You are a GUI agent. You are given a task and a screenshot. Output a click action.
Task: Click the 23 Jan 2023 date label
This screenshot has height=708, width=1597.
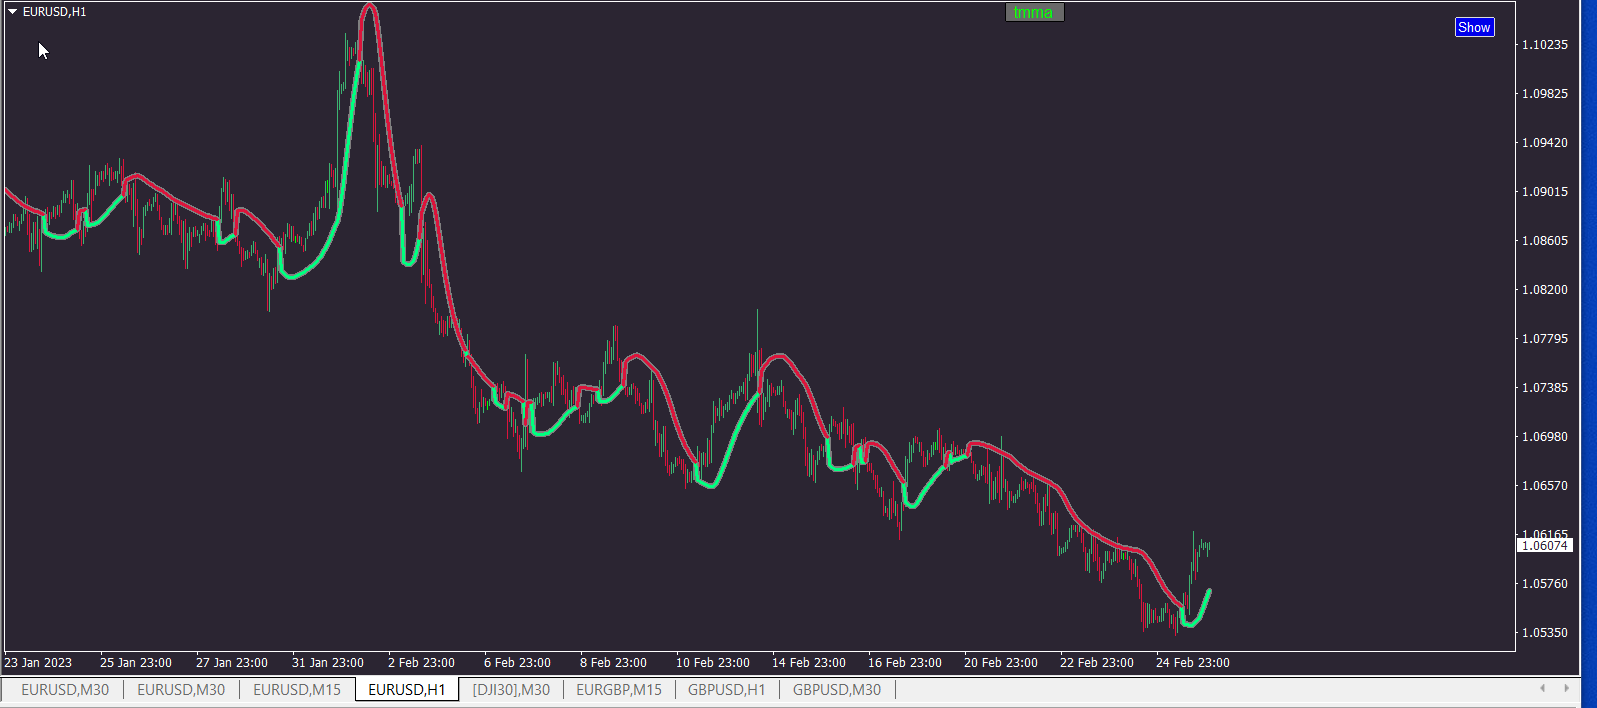38,662
